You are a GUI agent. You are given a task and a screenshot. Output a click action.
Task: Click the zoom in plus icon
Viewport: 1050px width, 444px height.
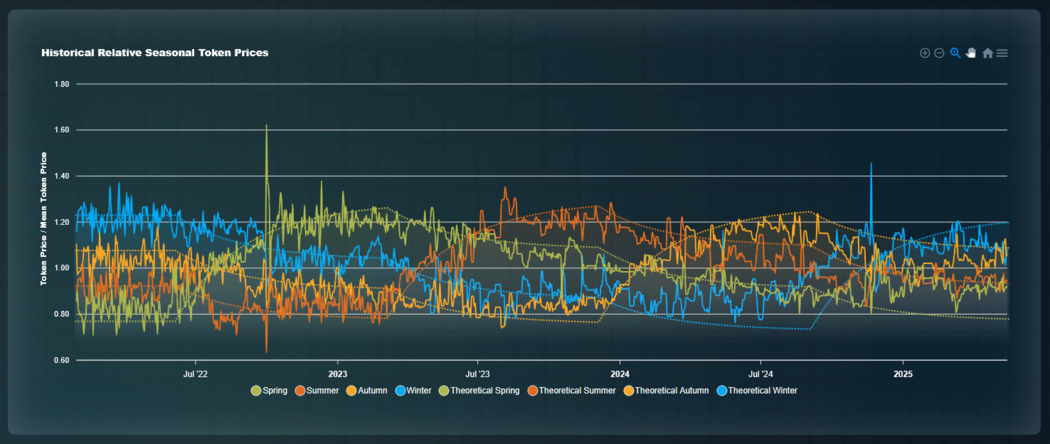pyautogui.click(x=924, y=53)
